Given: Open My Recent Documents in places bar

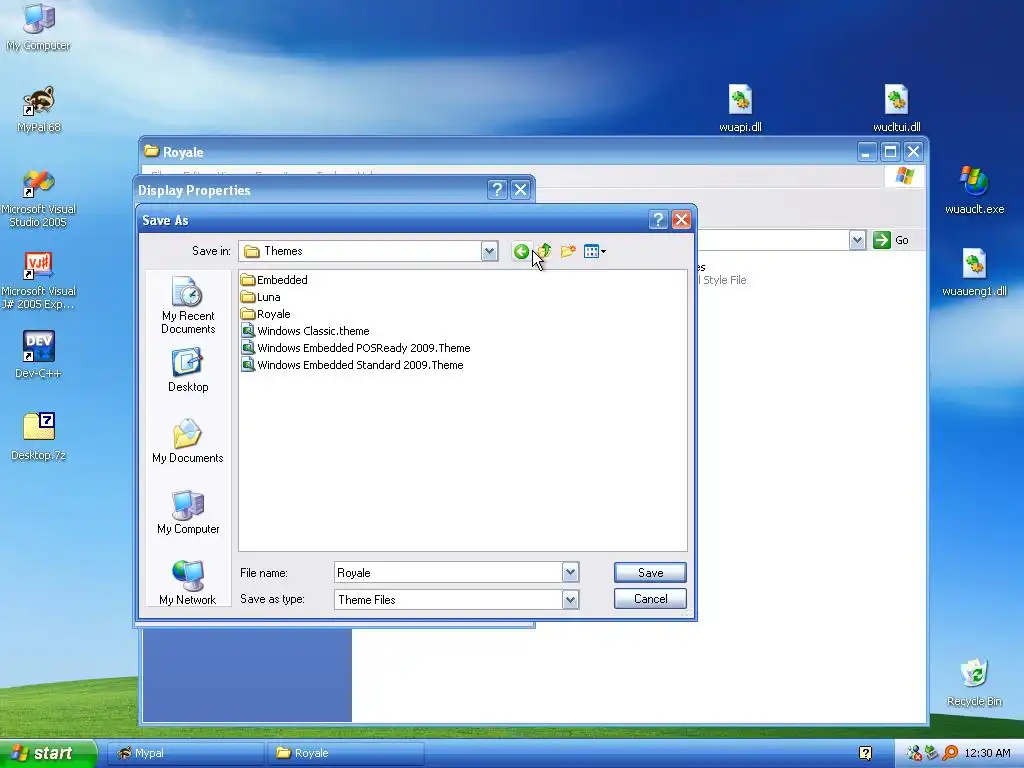Looking at the screenshot, I should click(x=188, y=306).
